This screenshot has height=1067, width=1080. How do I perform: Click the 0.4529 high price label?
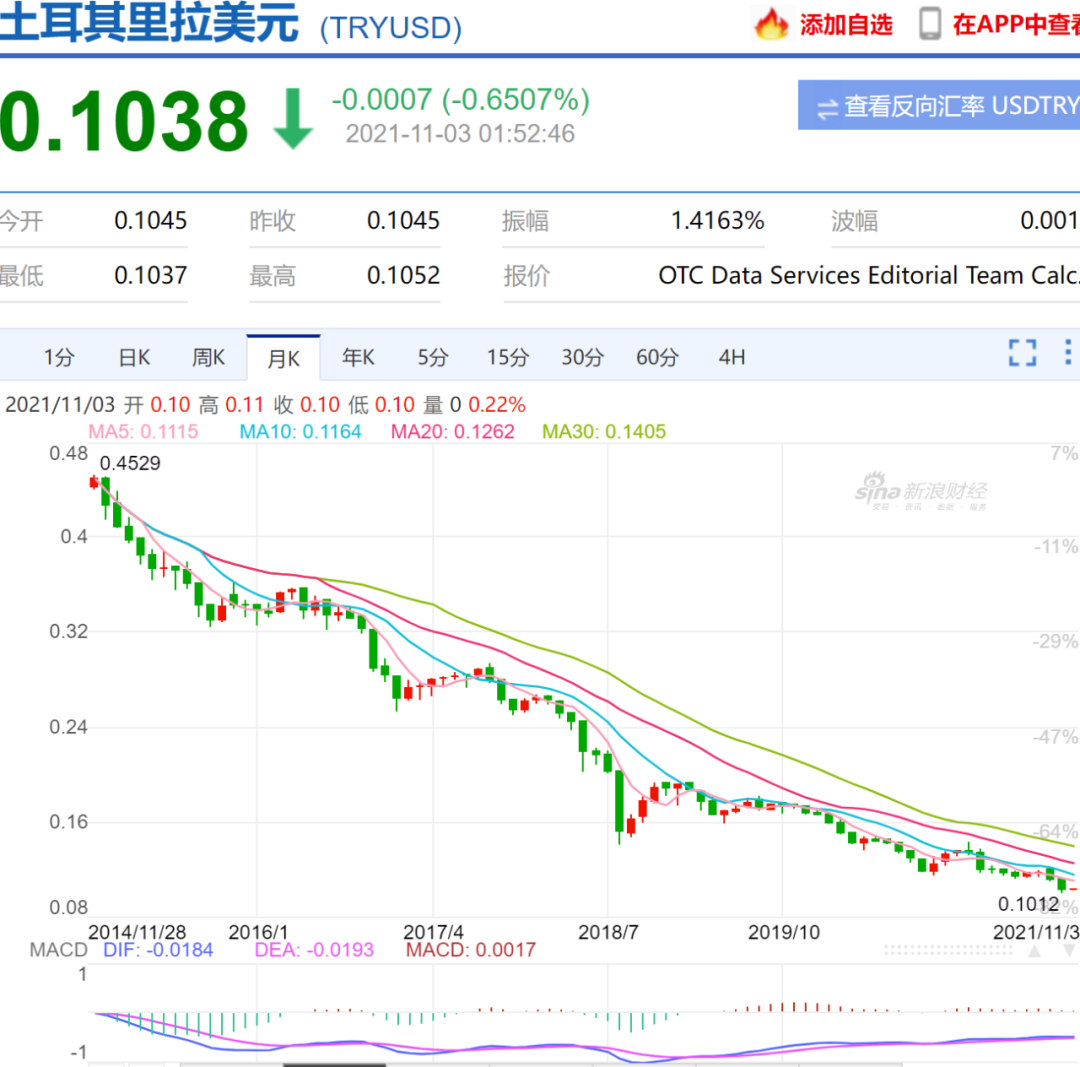pyautogui.click(x=130, y=463)
